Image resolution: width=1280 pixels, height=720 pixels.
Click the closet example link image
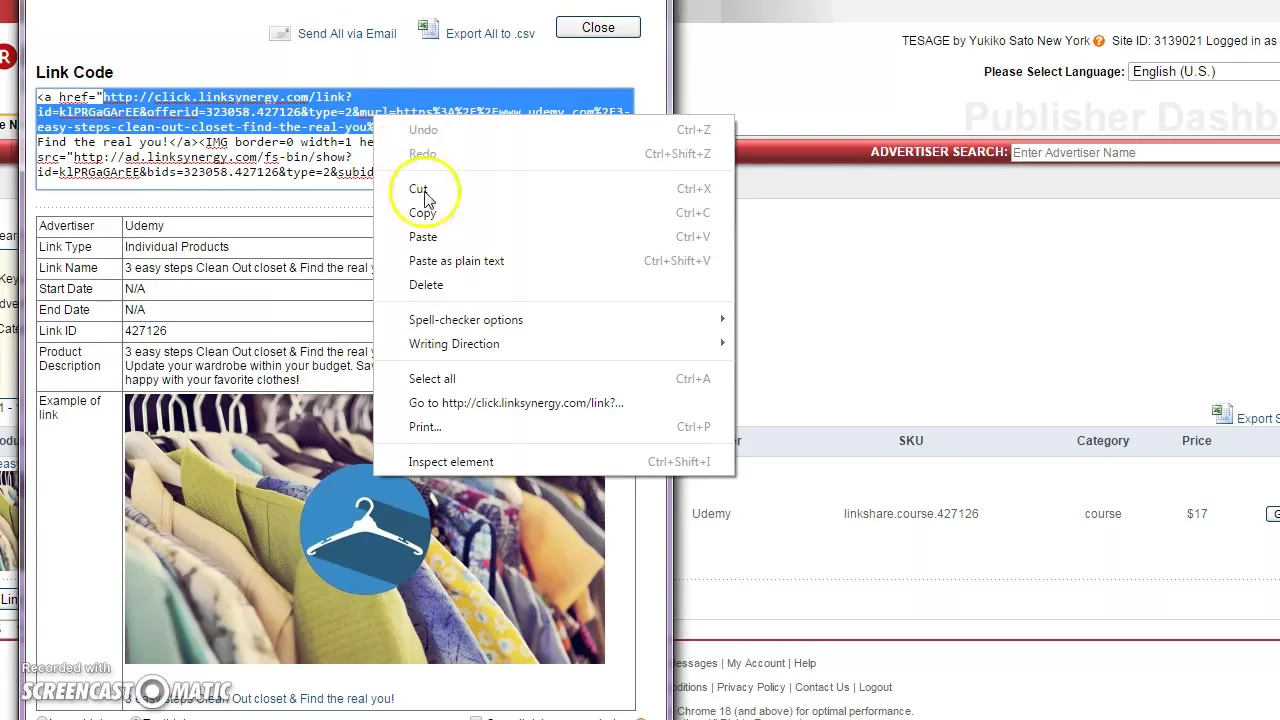coord(364,528)
